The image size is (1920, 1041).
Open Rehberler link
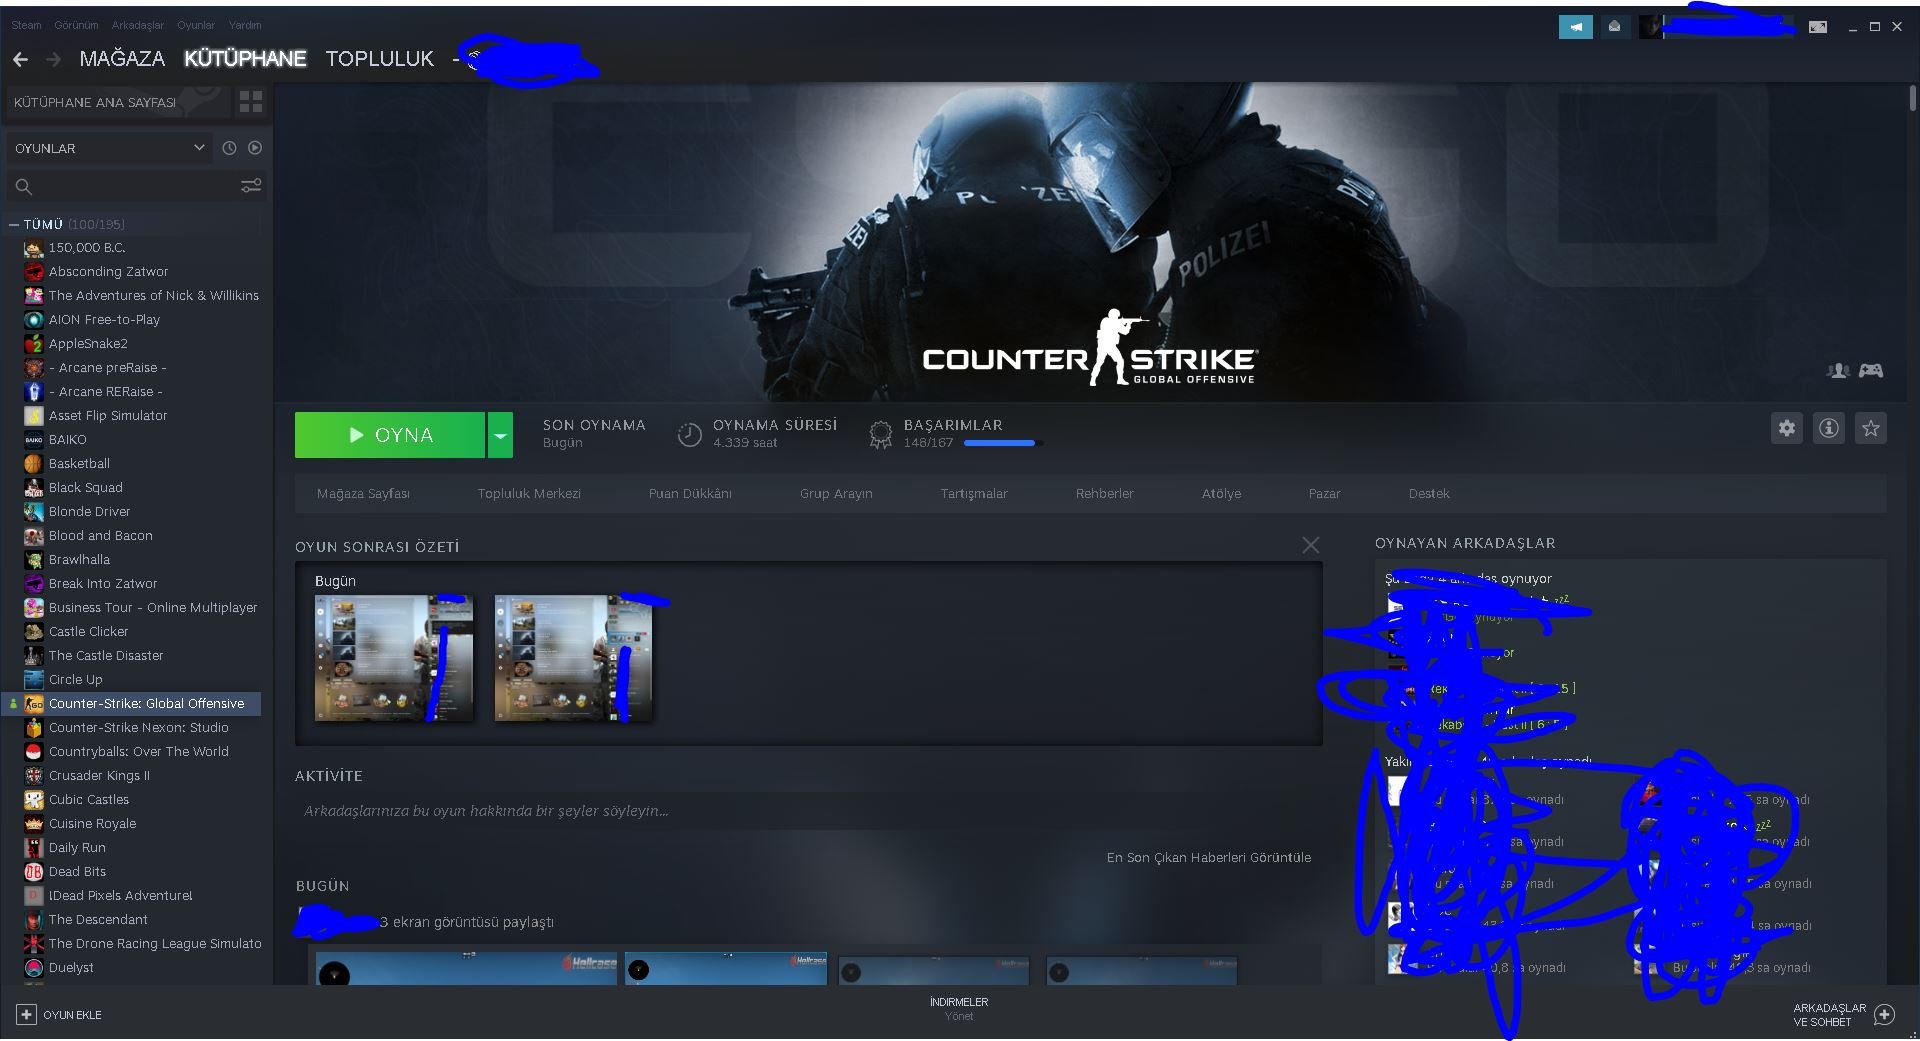coord(1105,494)
